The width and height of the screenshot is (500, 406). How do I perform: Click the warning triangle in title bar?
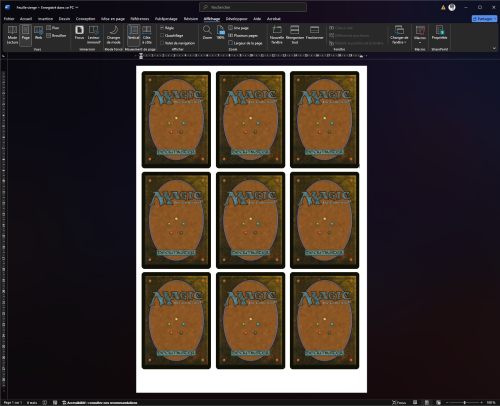[x=443, y=7]
